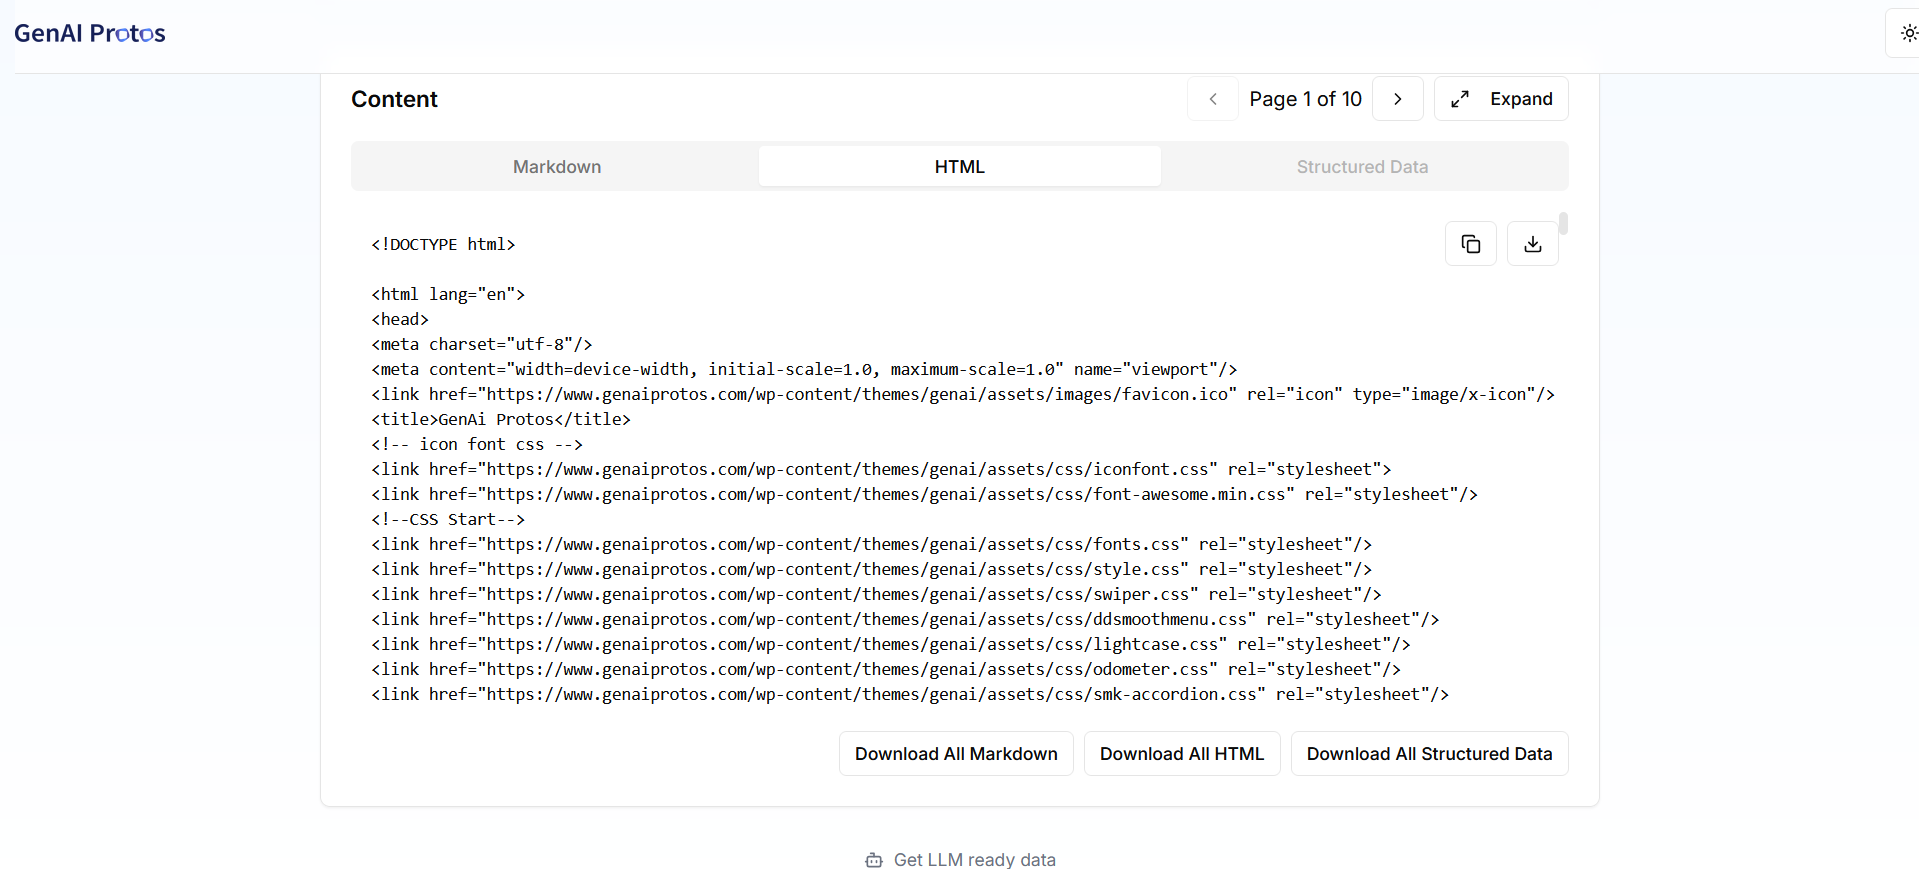Click the style.css link line

pos(871,569)
